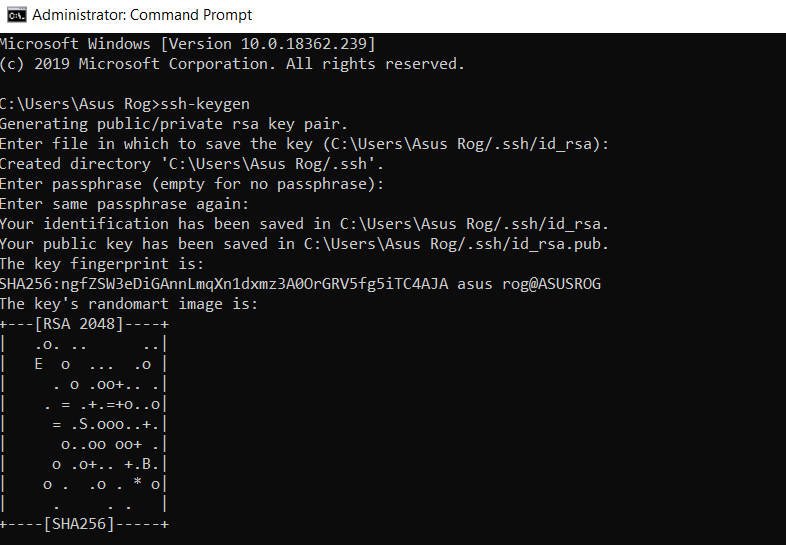Click the asus rog@ASUSROG key comment

click(529, 284)
